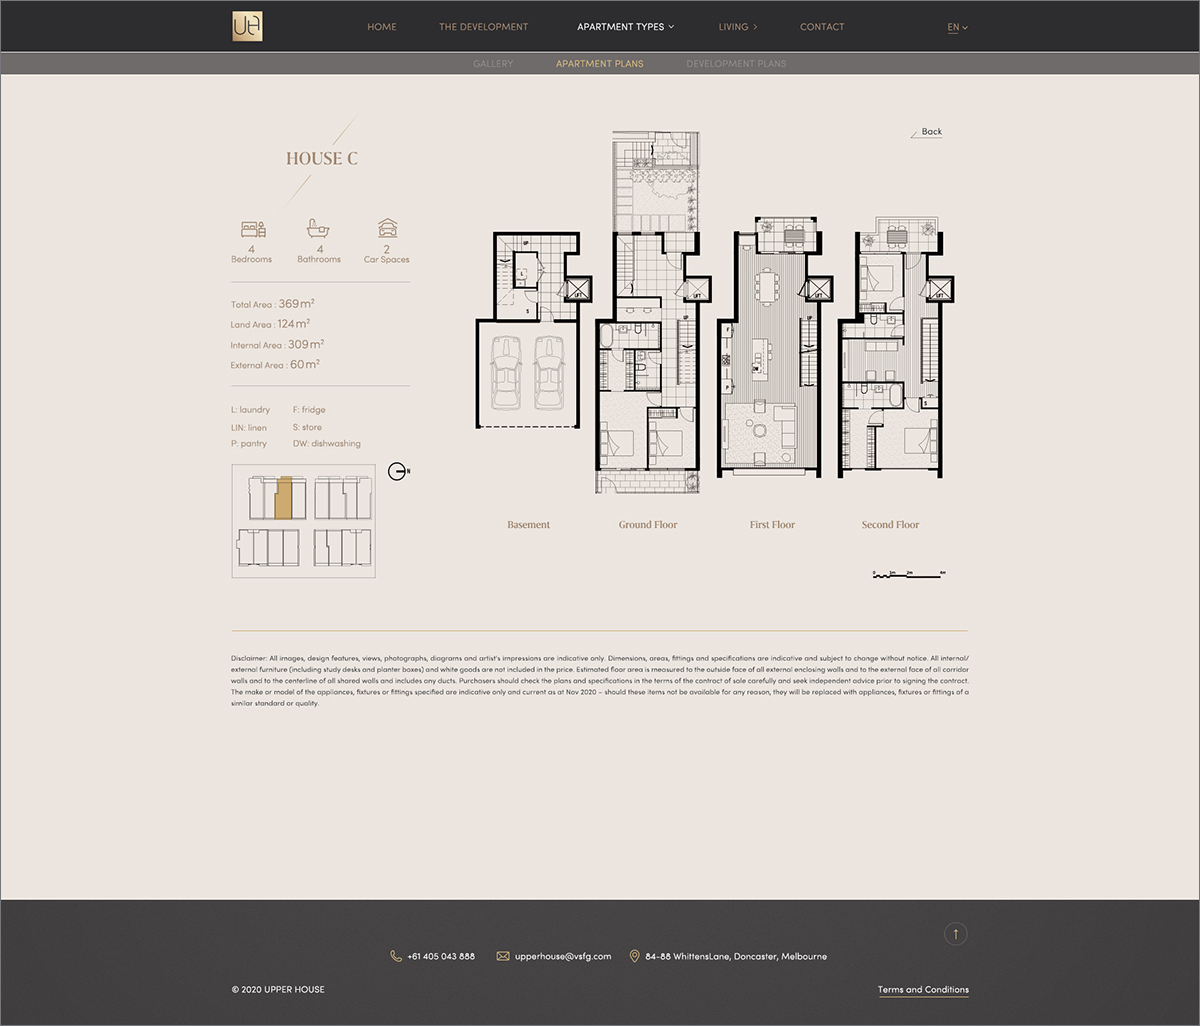Click the phone icon in footer

click(396, 956)
